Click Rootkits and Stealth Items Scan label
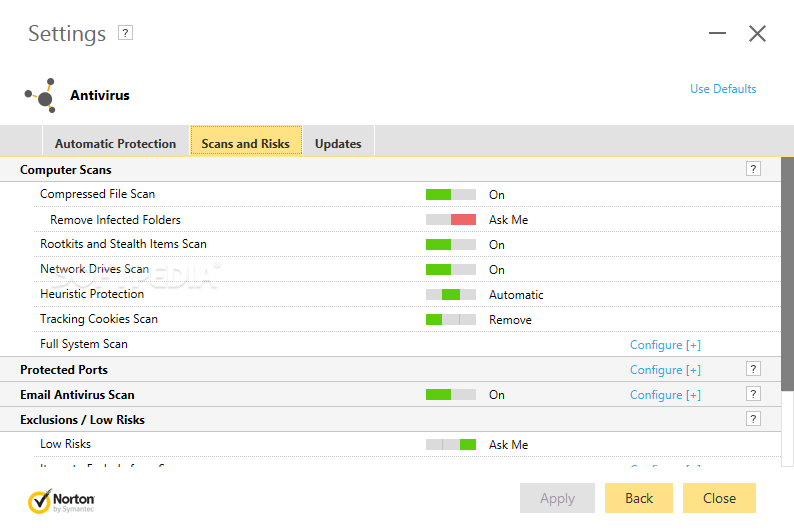The width and height of the screenshot is (794, 530). coord(123,244)
